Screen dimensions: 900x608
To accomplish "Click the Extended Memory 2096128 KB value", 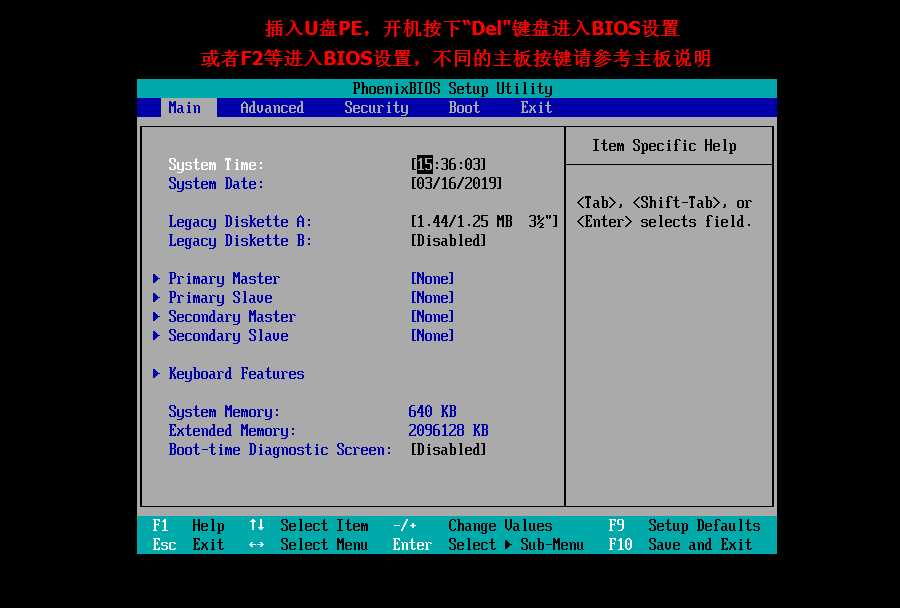I will [448, 431].
